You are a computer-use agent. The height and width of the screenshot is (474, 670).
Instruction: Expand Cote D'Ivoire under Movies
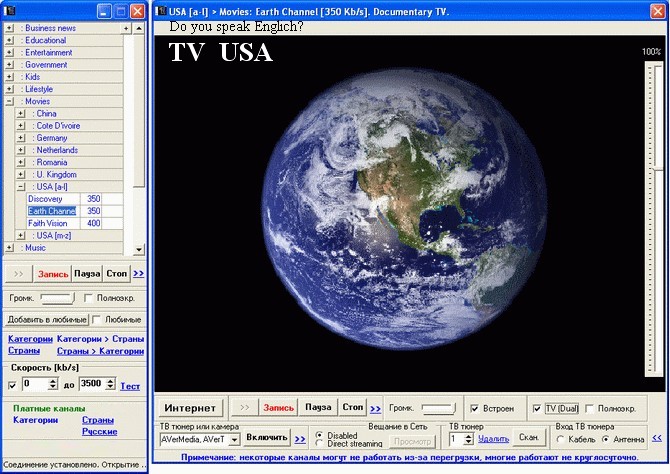pos(21,126)
